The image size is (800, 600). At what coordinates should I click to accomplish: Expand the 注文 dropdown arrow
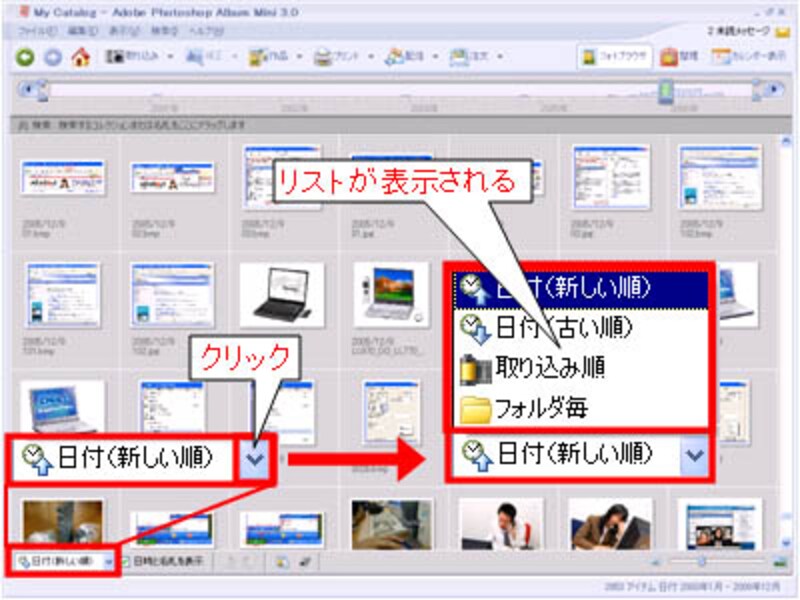click(x=500, y=56)
